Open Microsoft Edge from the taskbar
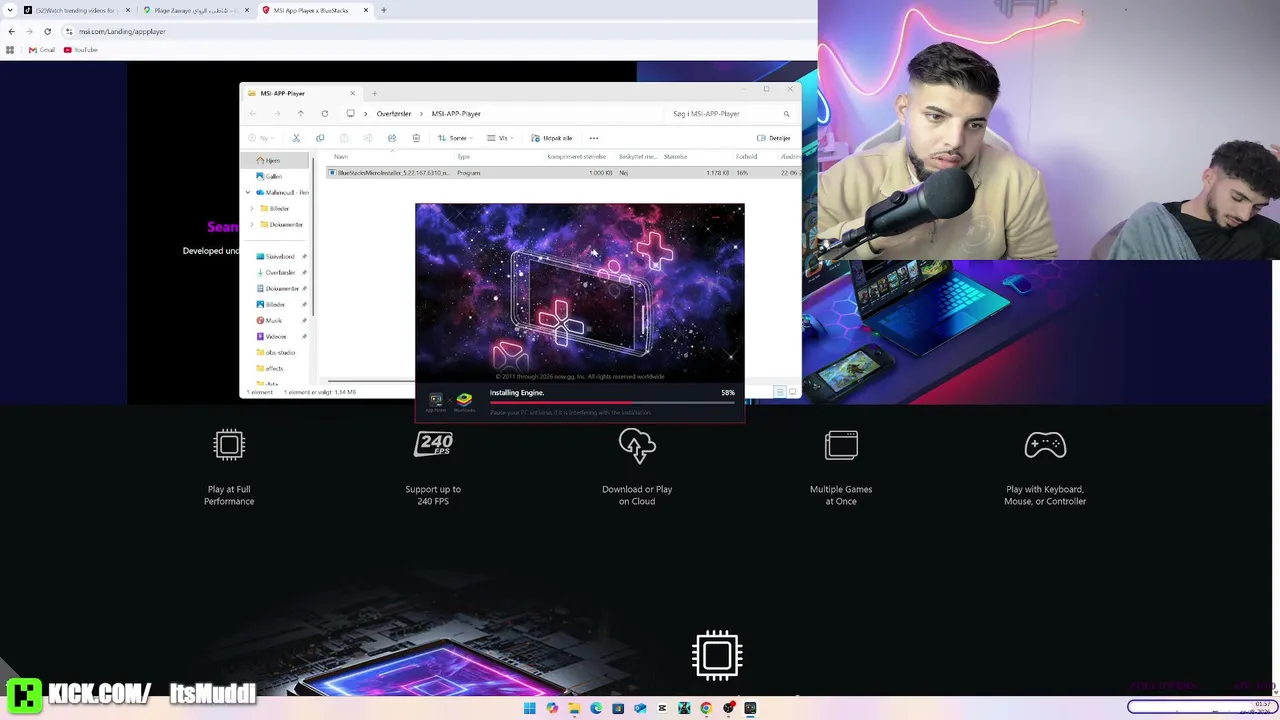 click(596, 709)
